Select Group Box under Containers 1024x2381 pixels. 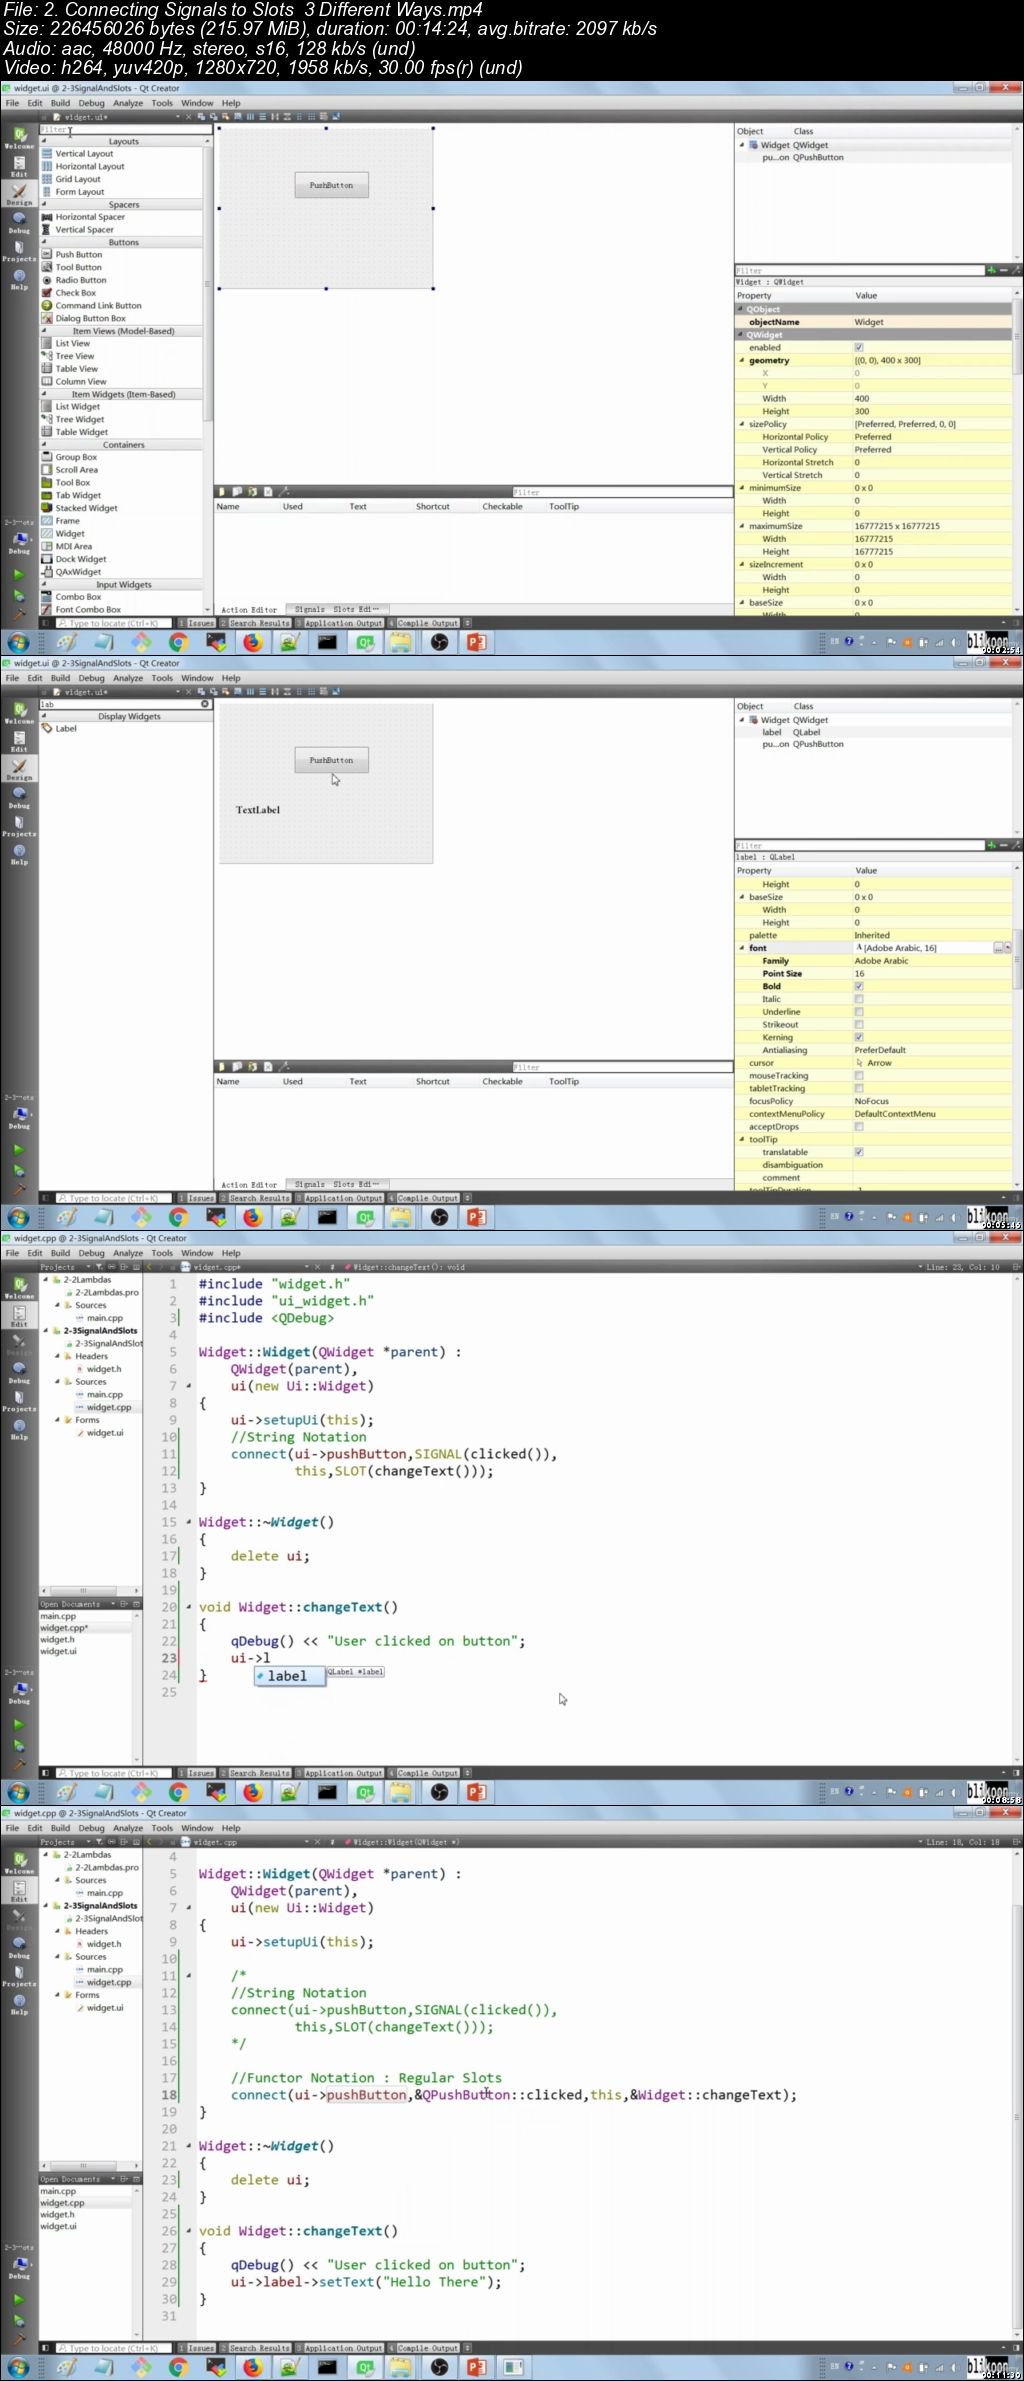(76, 457)
